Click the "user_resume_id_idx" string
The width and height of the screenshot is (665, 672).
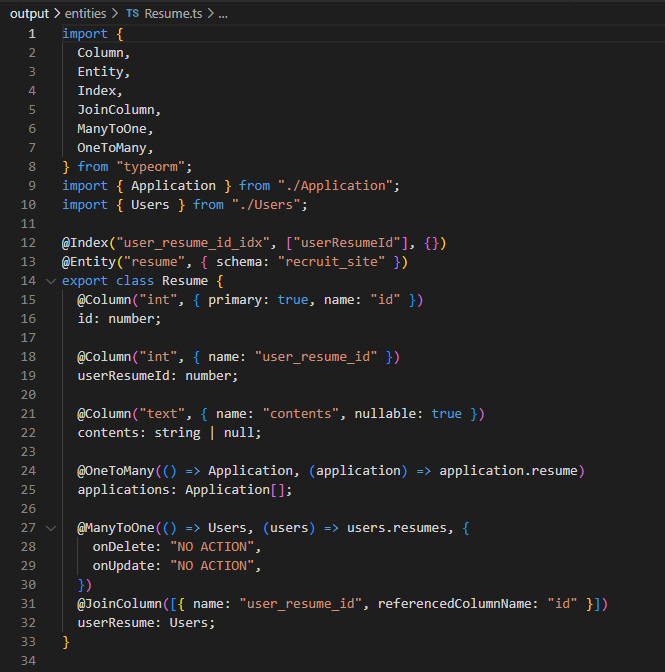click(x=193, y=243)
